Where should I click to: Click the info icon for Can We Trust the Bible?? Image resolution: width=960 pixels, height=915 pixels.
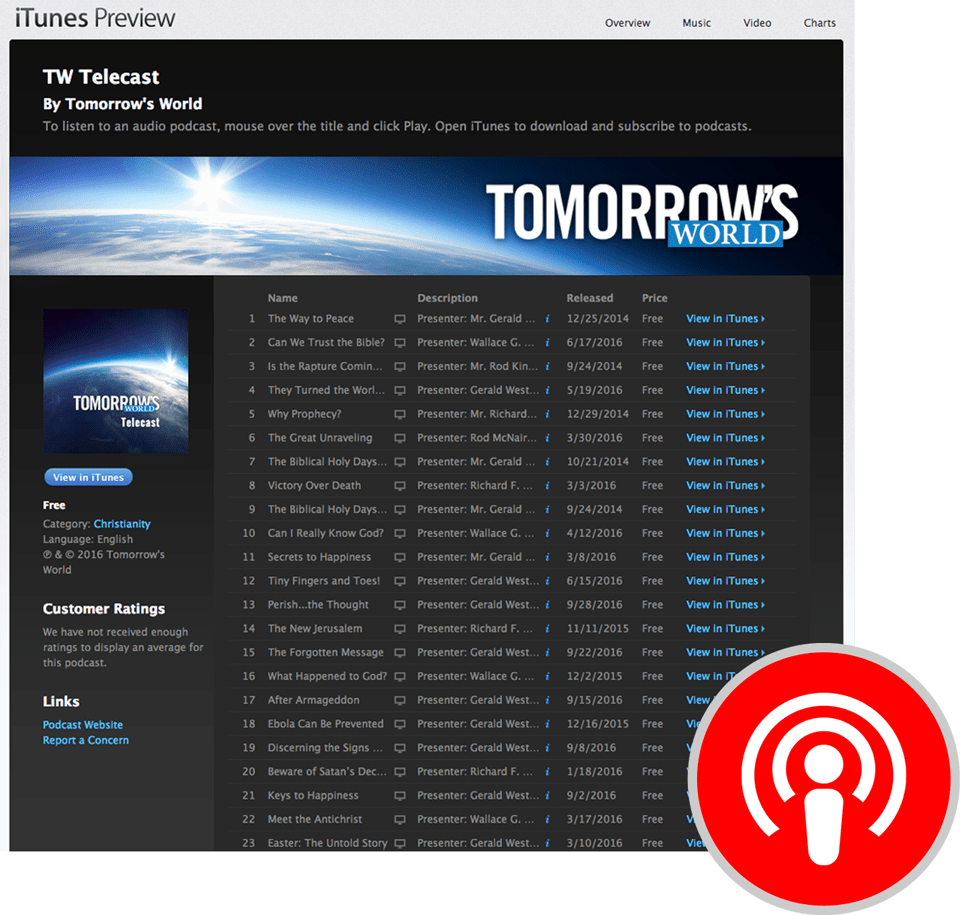point(547,342)
